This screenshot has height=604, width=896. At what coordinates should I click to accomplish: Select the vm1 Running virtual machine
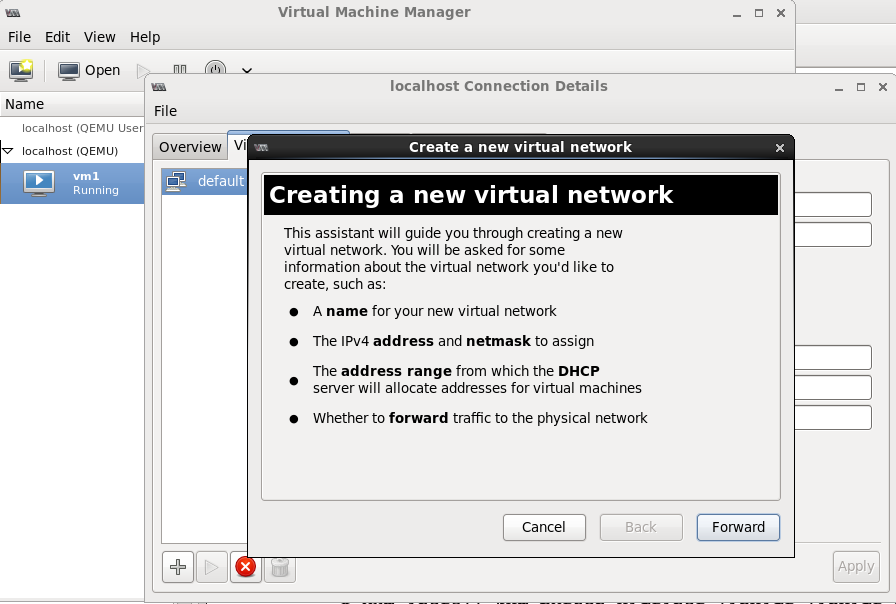point(72,183)
